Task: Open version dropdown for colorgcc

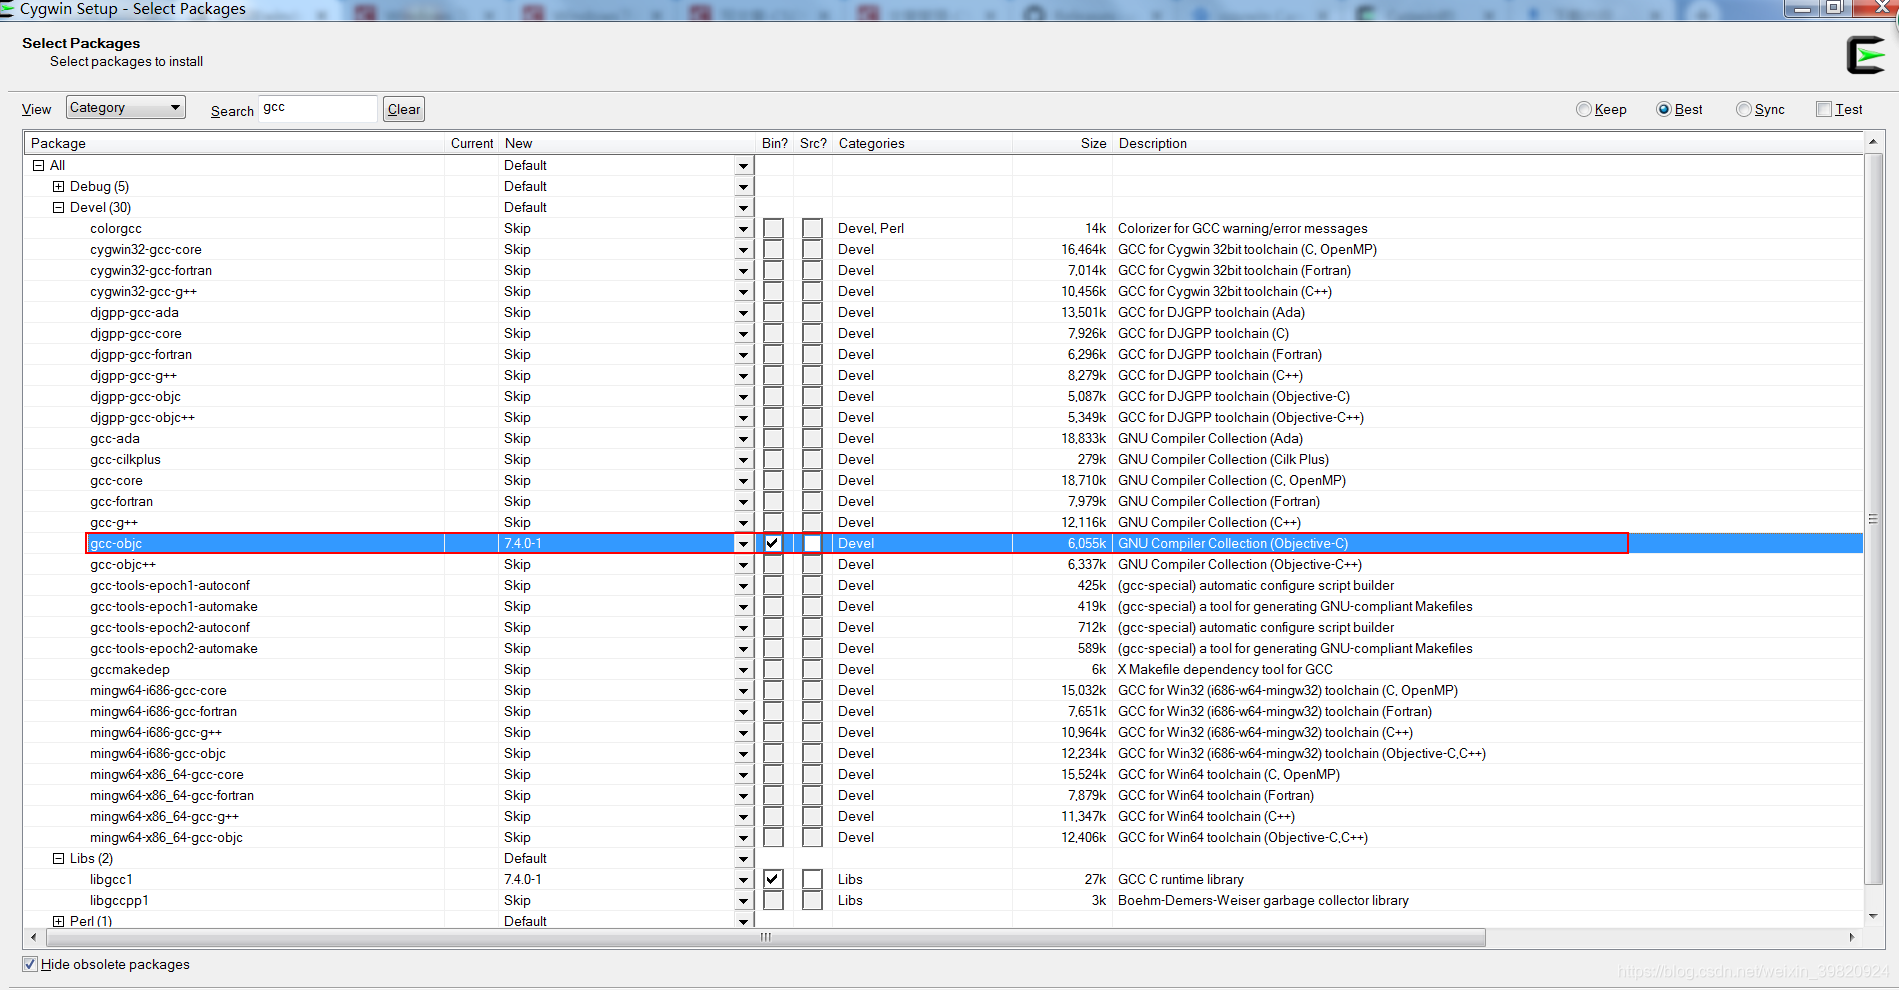Action: pyautogui.click(x=743, y=229)
